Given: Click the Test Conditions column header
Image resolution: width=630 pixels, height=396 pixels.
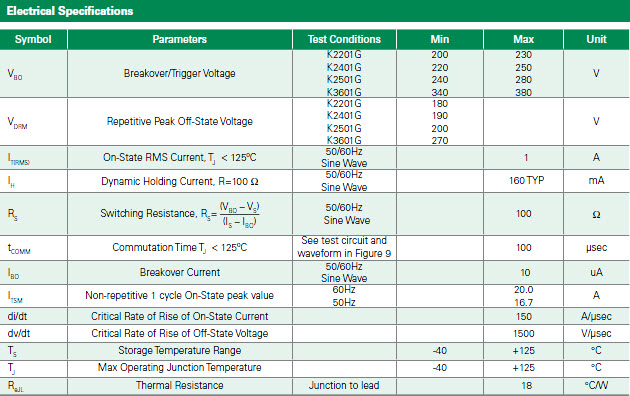Looking at the screenshot, I should (x=344, y=39).
